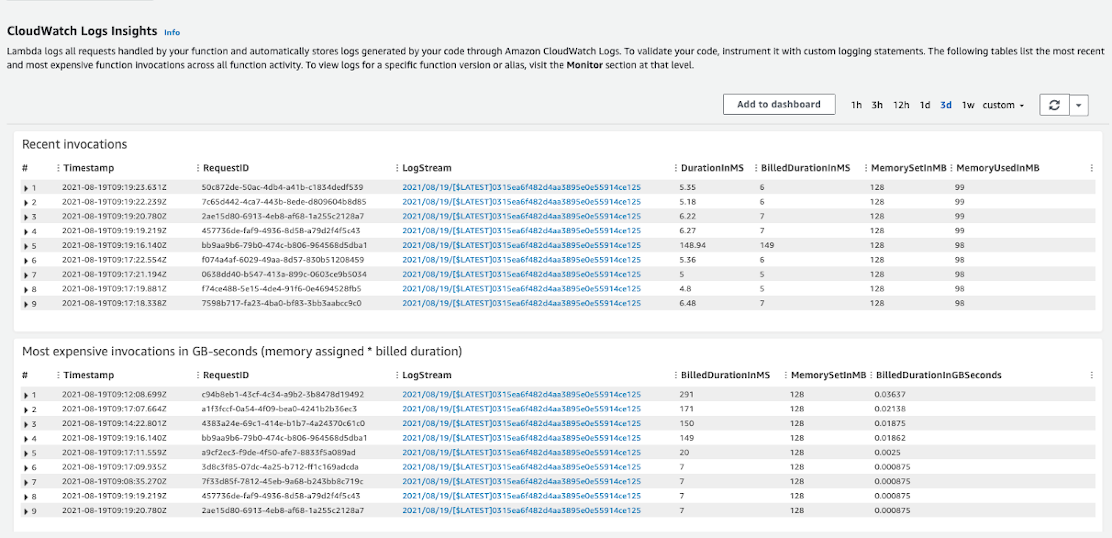Expand row 1 in the Most expensive invocations table

coord(27,395)
